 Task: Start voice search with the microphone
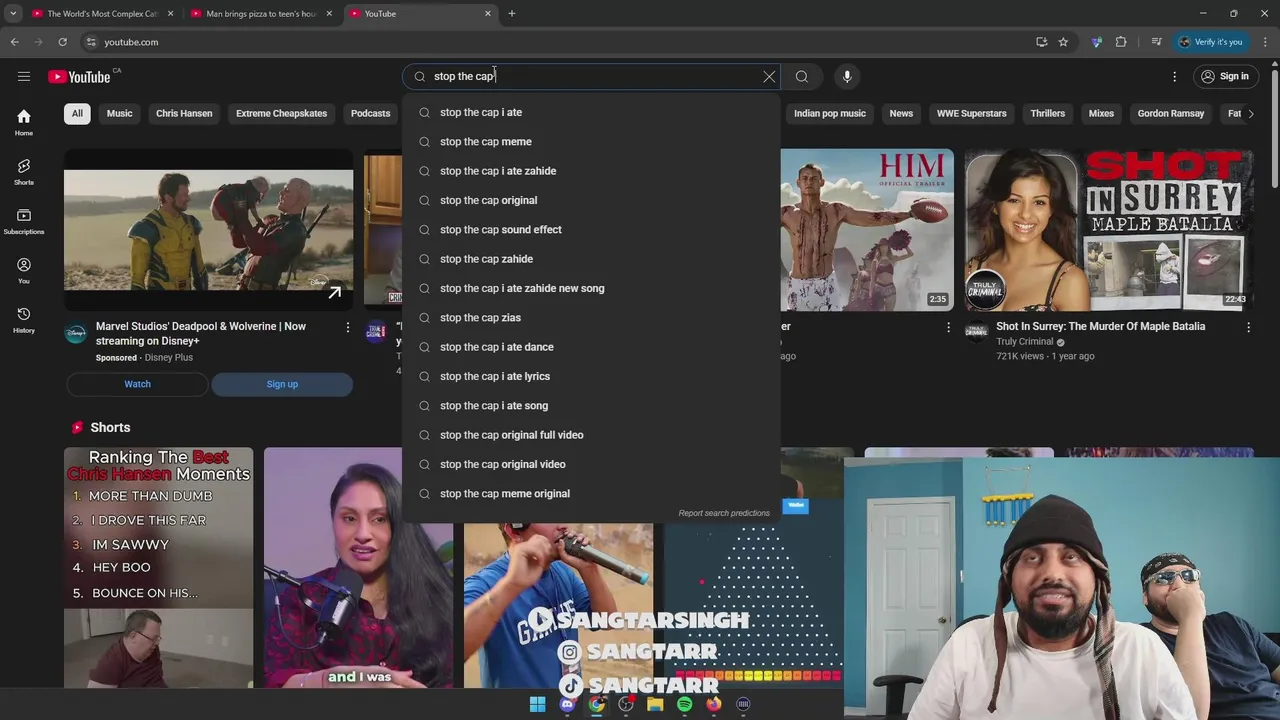(x=847, y=76)
